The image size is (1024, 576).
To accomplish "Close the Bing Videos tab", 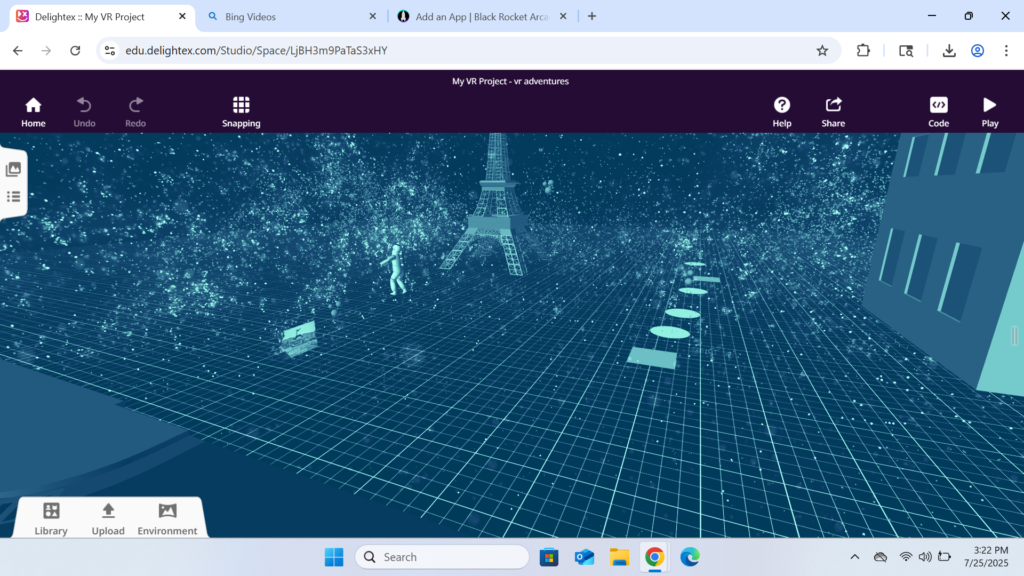I will (x=372, y=16).
